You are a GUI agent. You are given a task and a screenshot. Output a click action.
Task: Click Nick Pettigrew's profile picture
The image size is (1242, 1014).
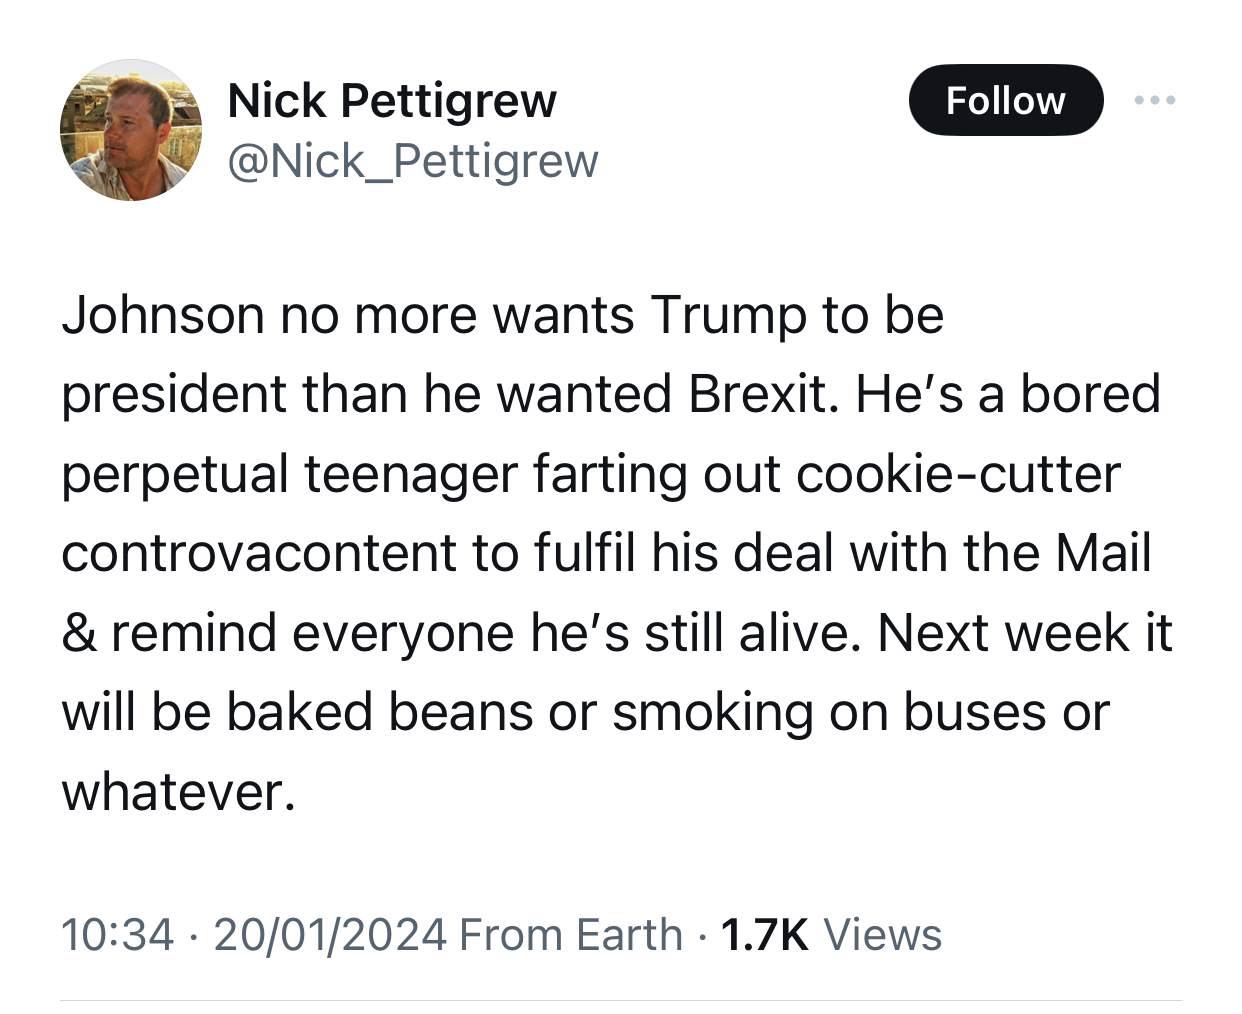pos(131,130)
